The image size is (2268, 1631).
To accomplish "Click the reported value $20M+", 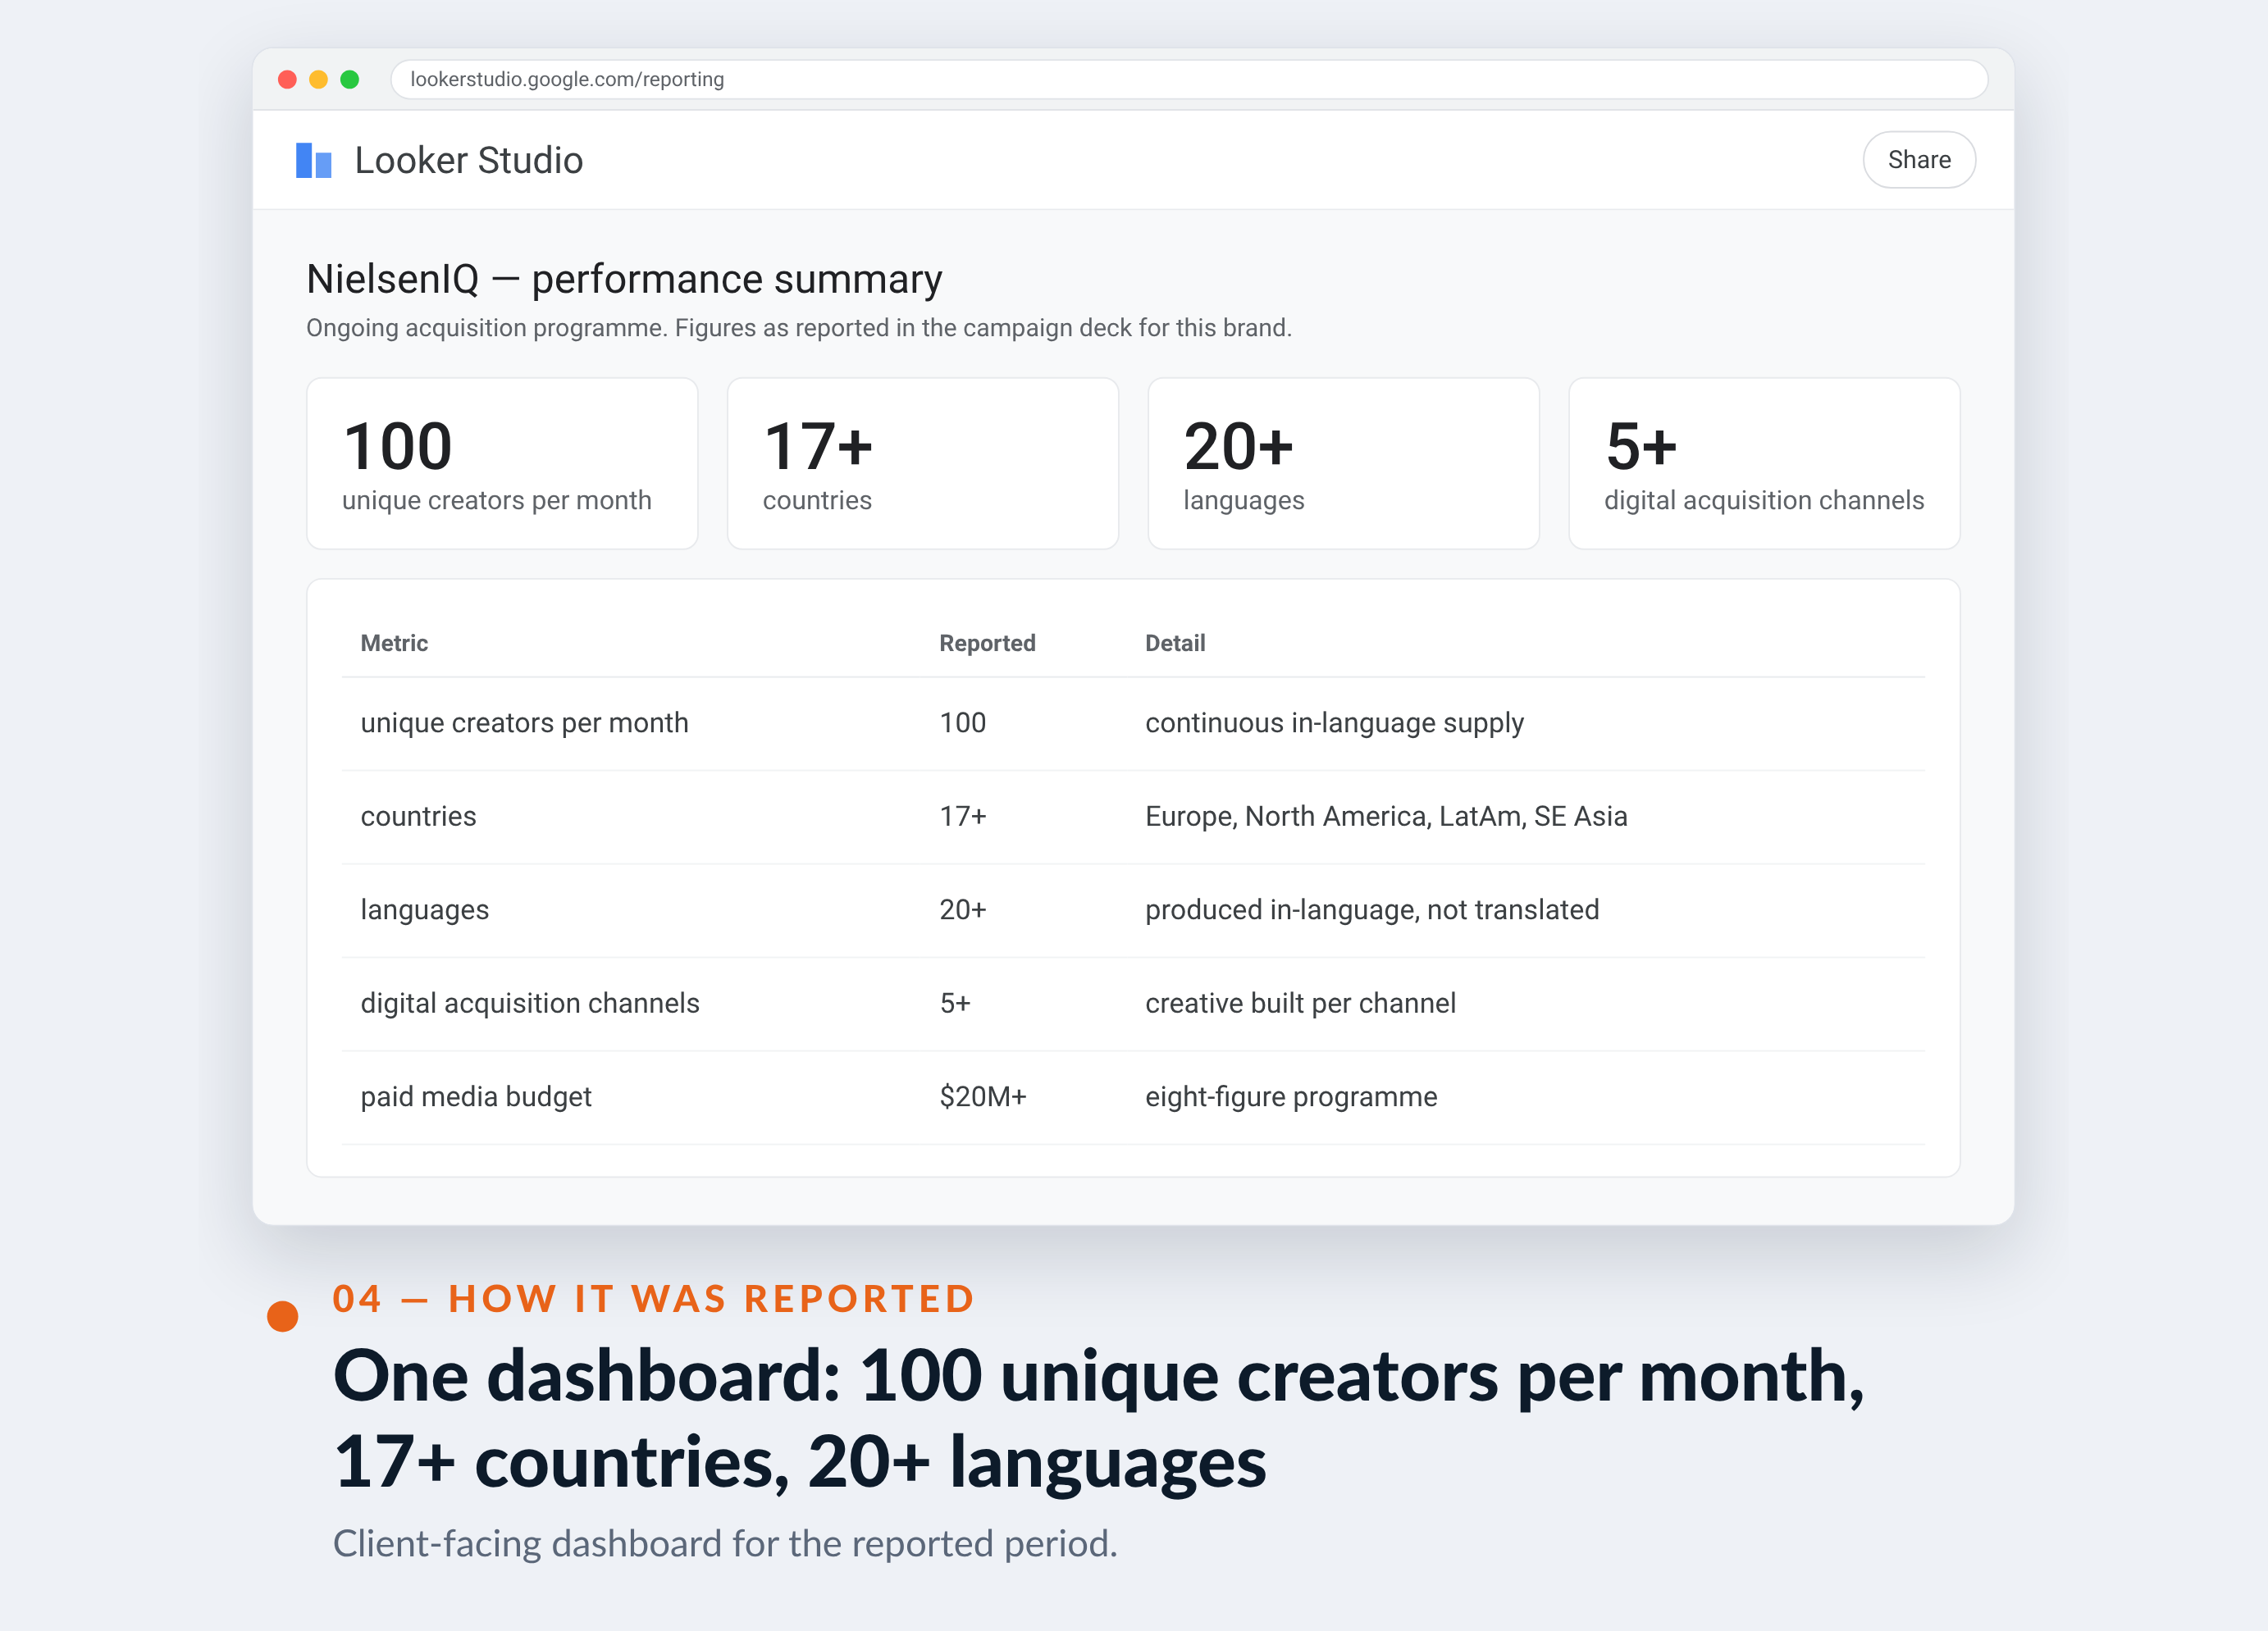I will [983, 1097].
